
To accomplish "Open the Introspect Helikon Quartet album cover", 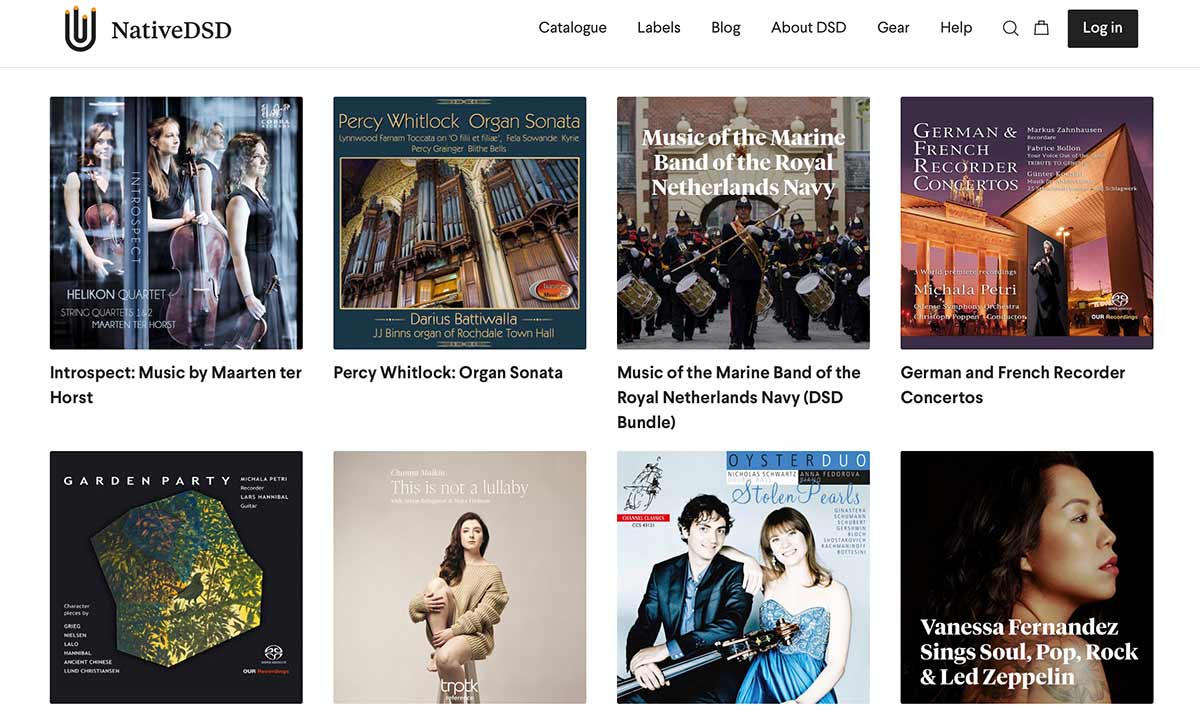I will [x=176, y=223].
